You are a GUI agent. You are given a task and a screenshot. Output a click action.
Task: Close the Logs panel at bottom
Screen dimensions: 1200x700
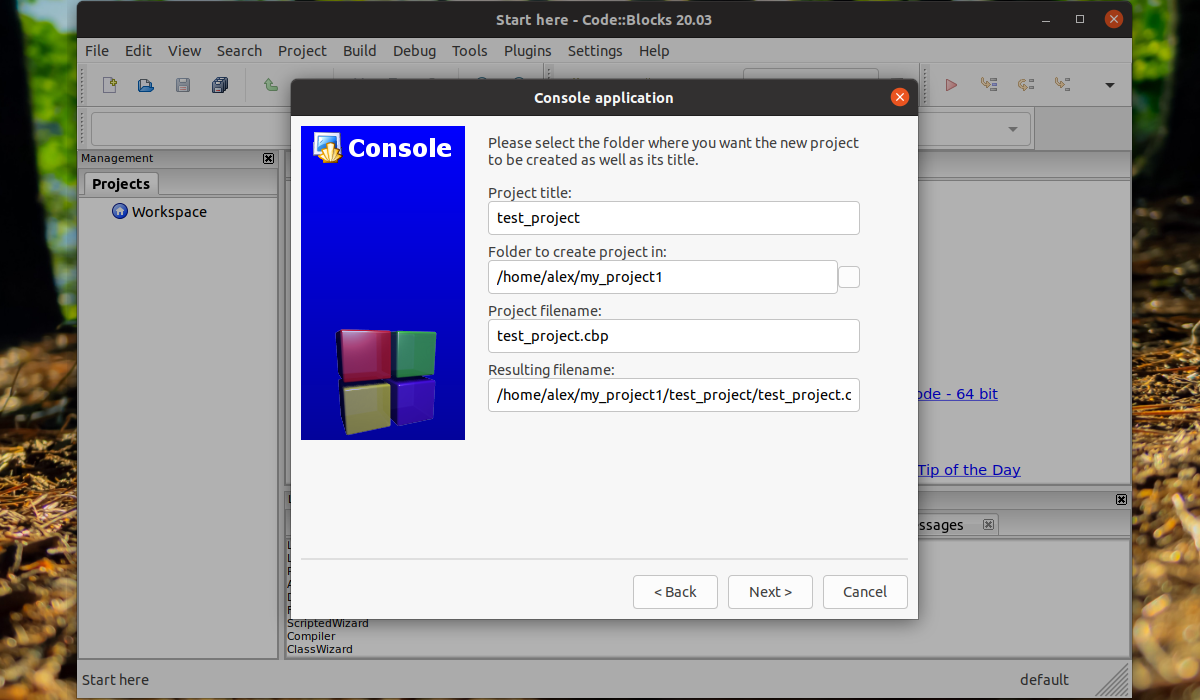point(1121,499)
